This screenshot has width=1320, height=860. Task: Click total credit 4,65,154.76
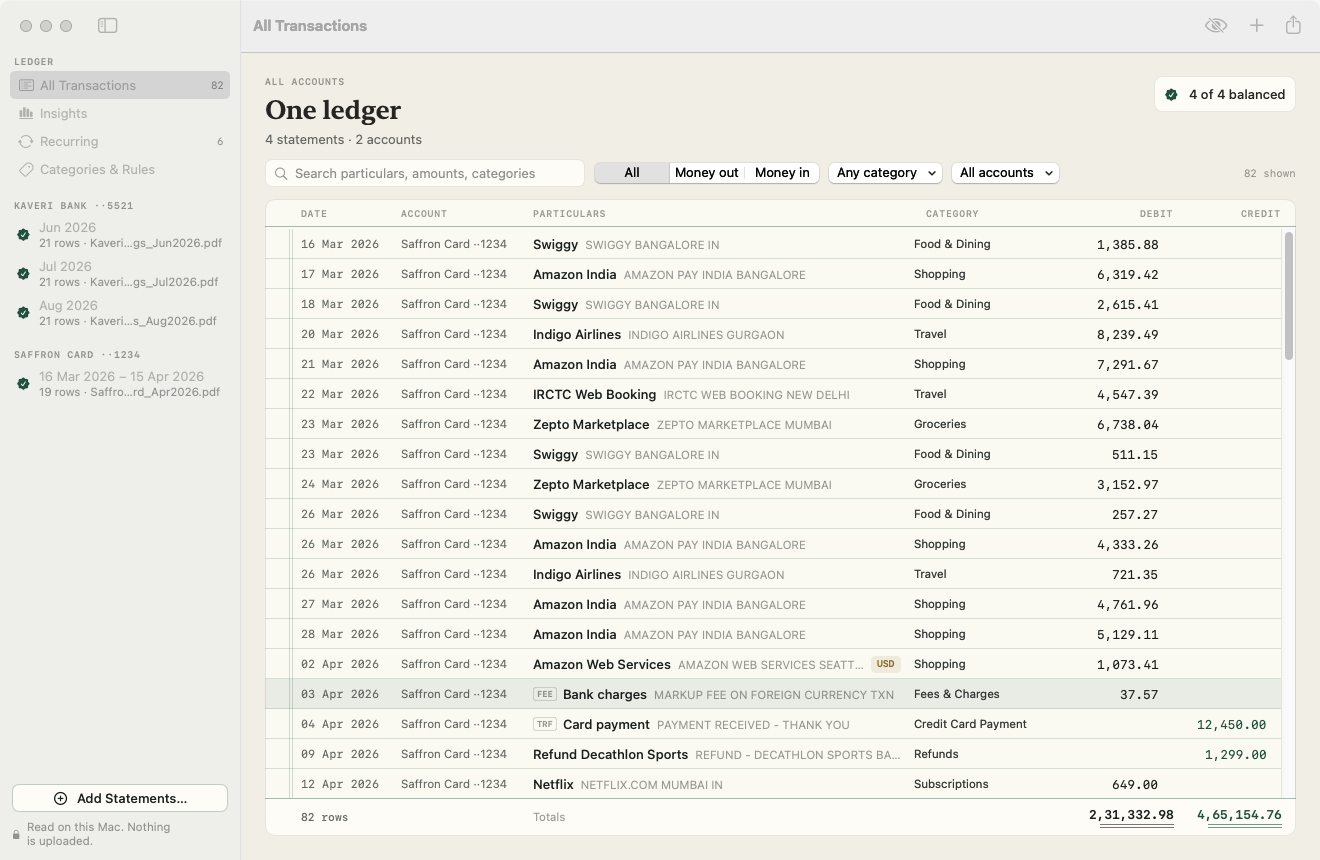pyautogui.click(x=1239, y=815)
